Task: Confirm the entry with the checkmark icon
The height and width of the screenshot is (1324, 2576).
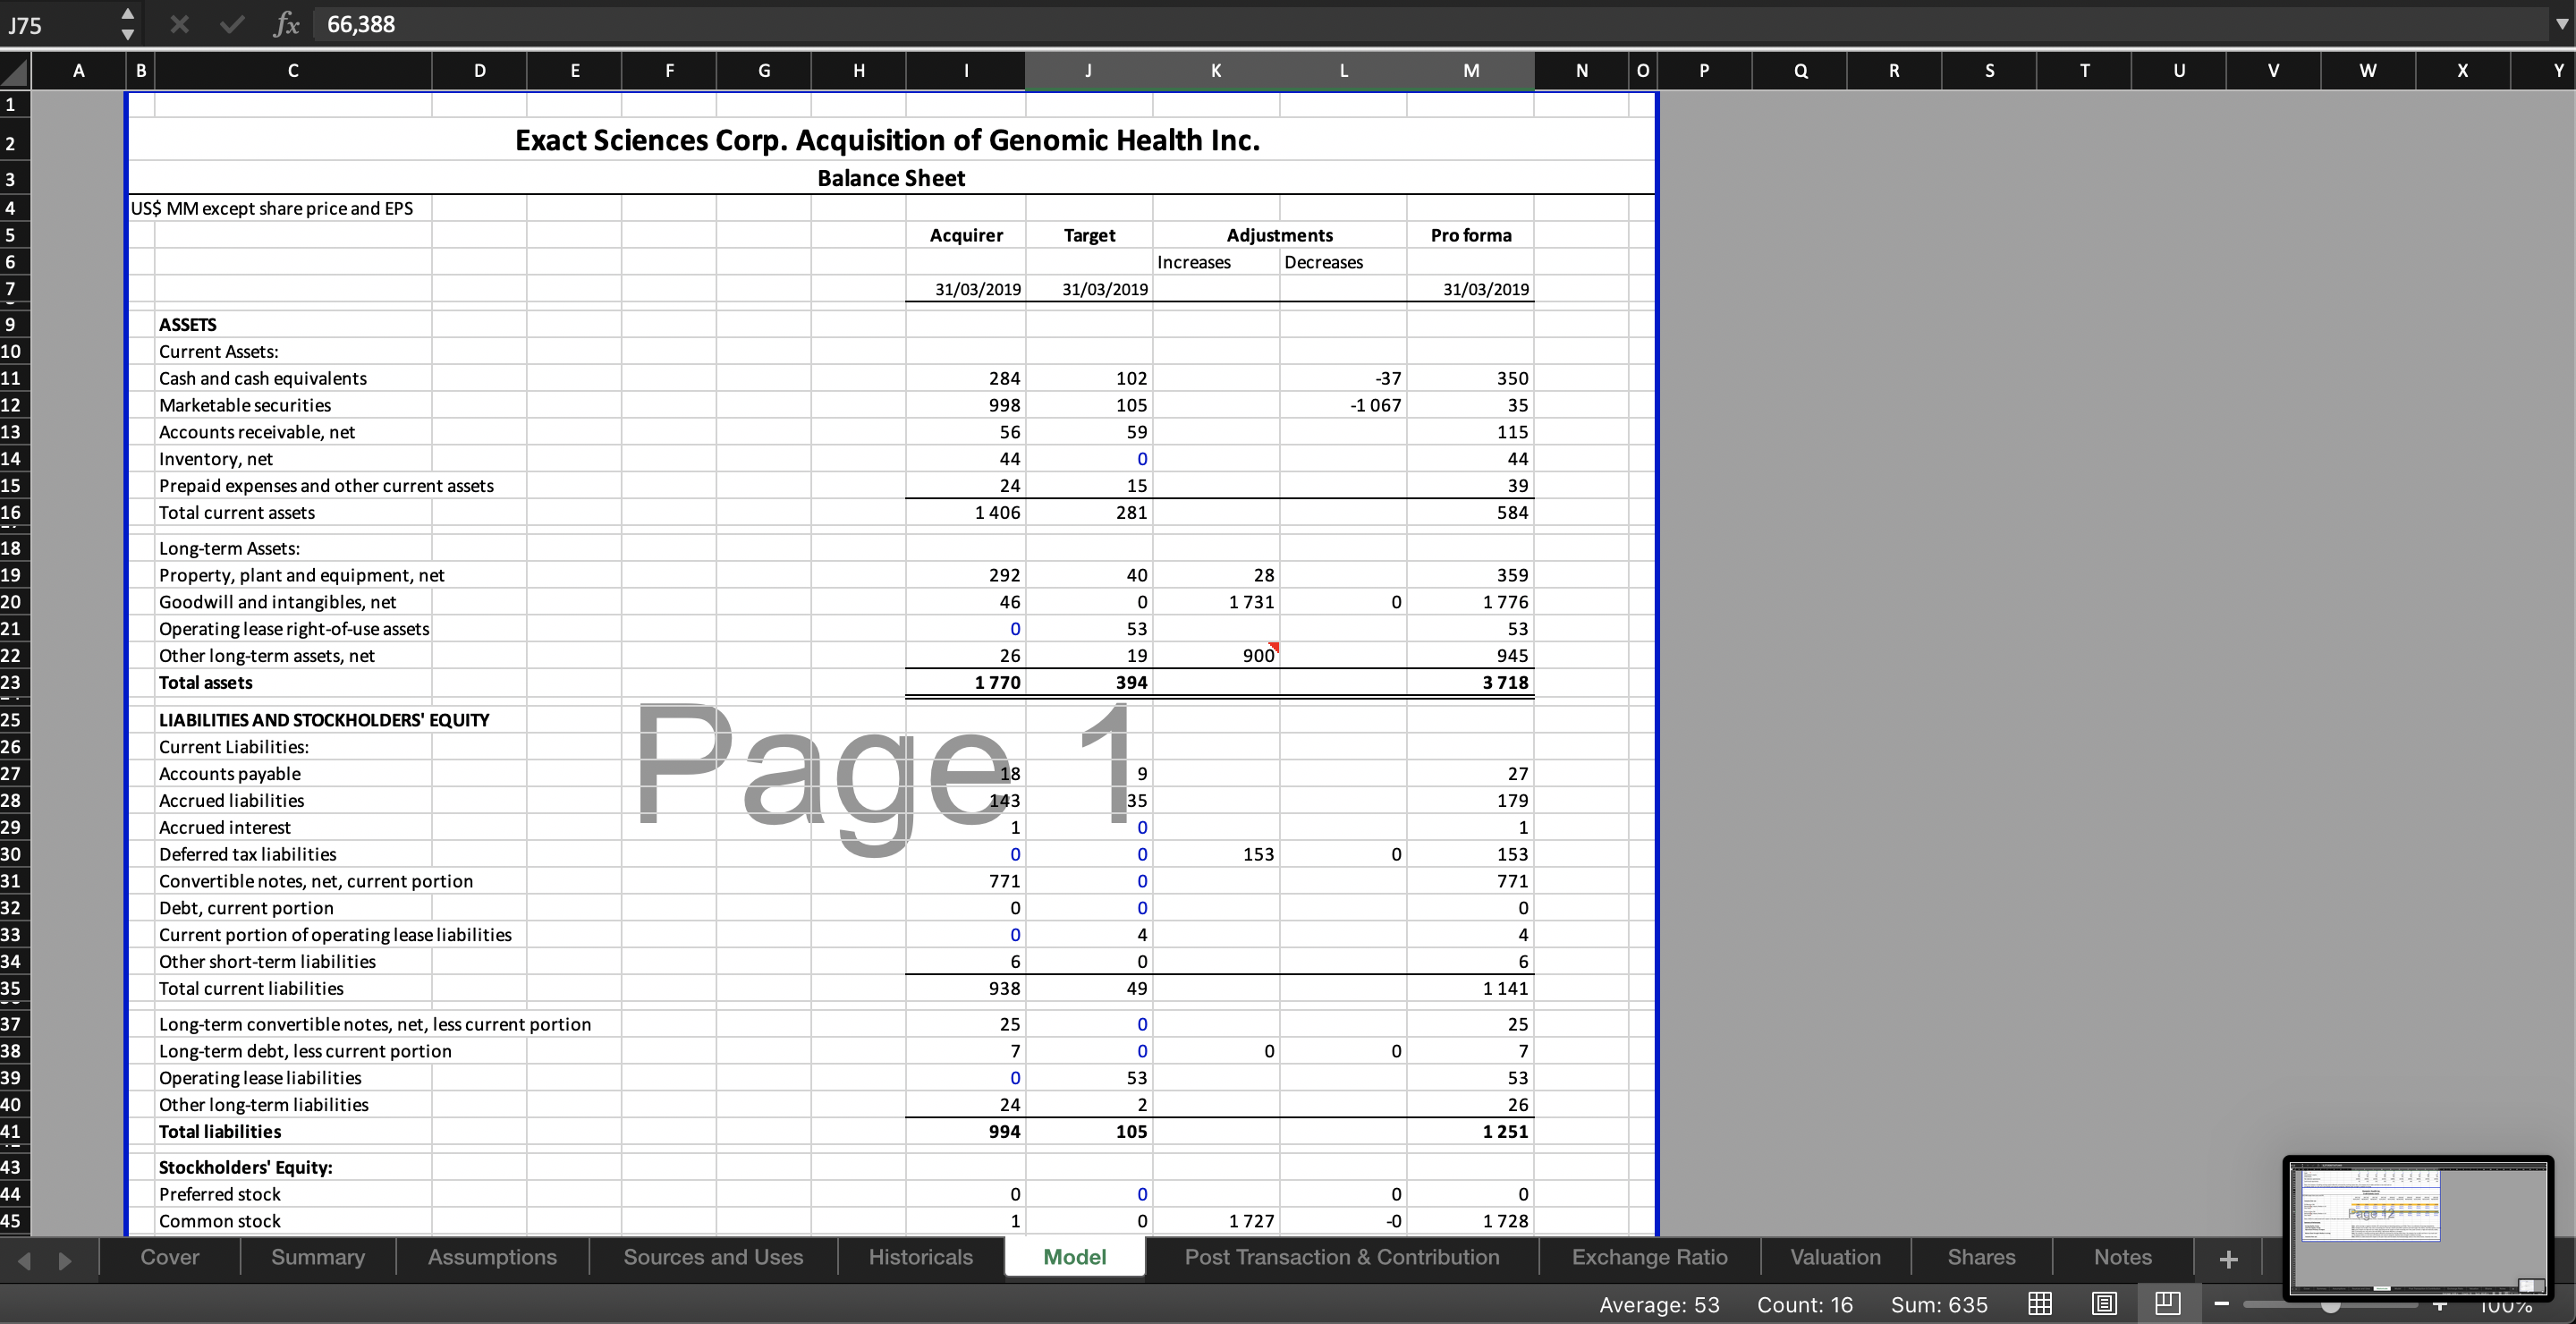Action: tap(232, 24)
